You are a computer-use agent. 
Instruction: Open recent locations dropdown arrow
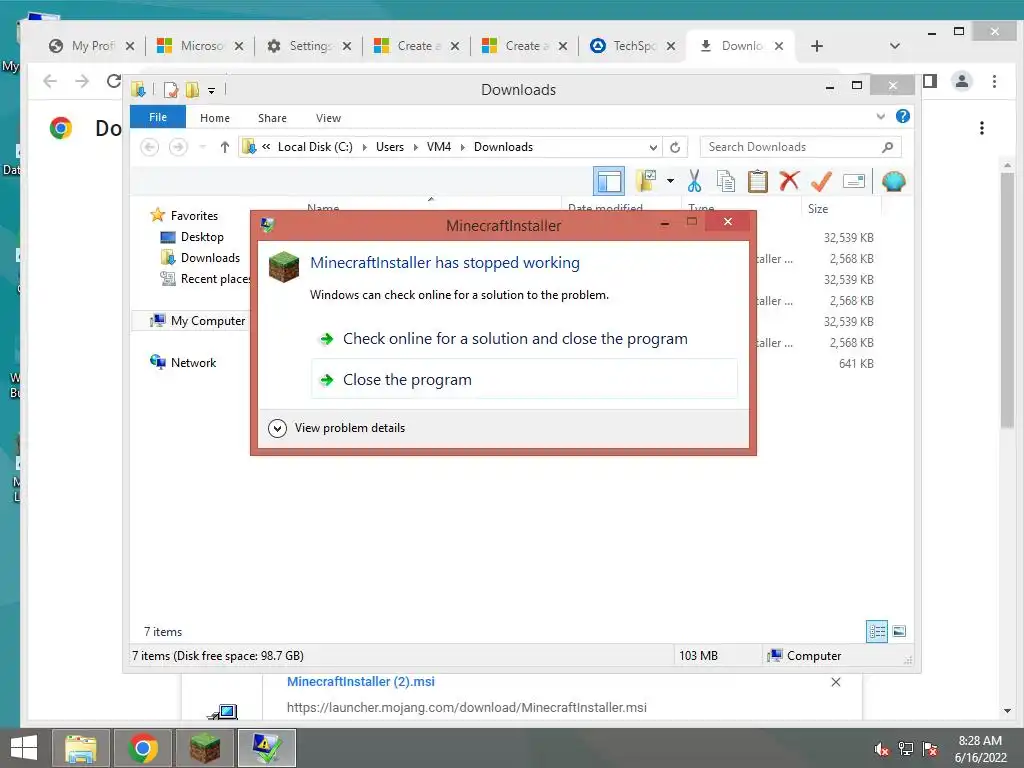(x=202, y=147)
